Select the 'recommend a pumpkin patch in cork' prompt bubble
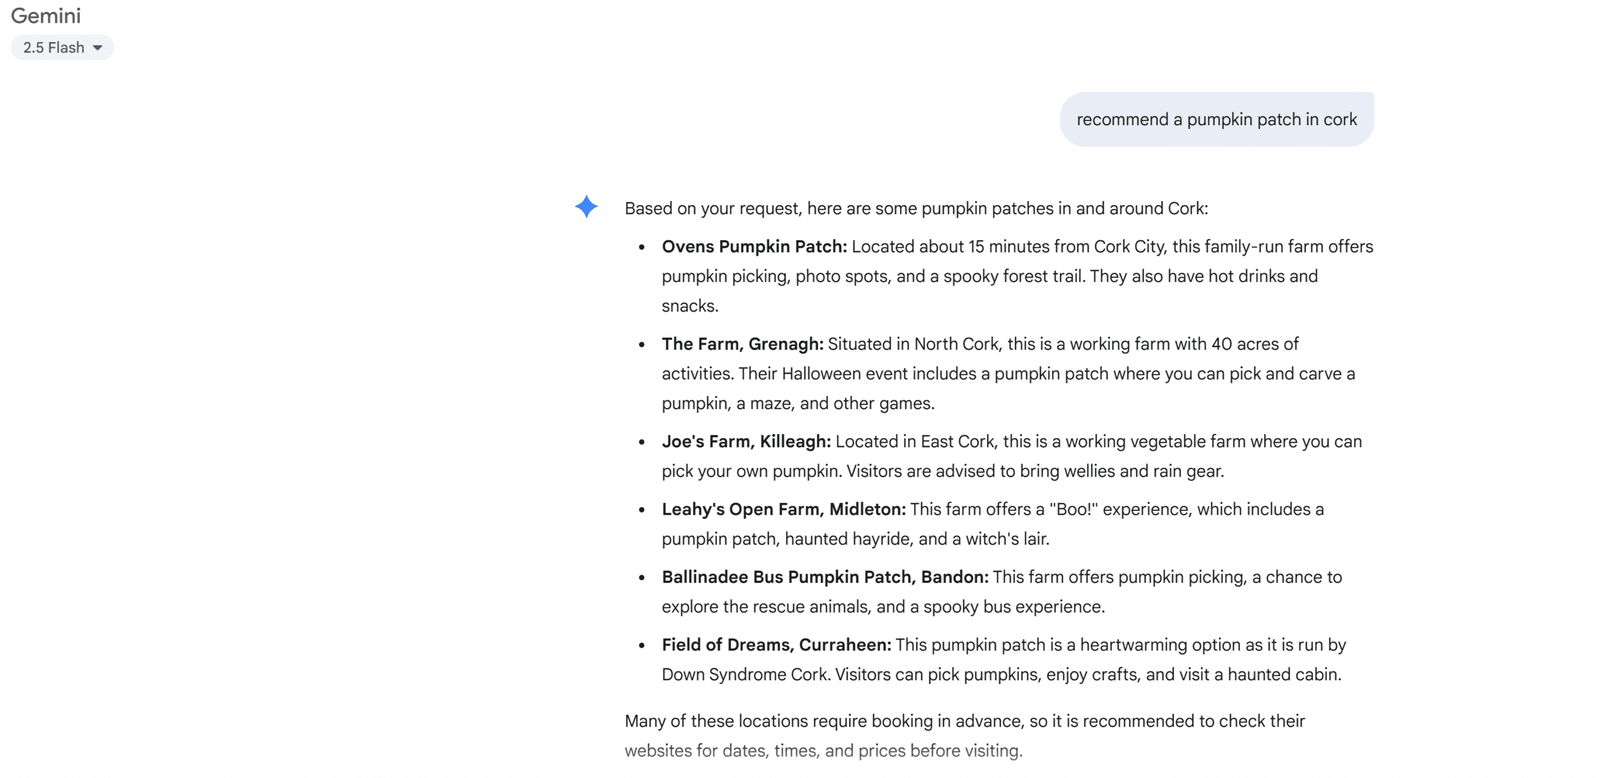The width and height of the screenshot is (1600, 778). coord(1216,120)
